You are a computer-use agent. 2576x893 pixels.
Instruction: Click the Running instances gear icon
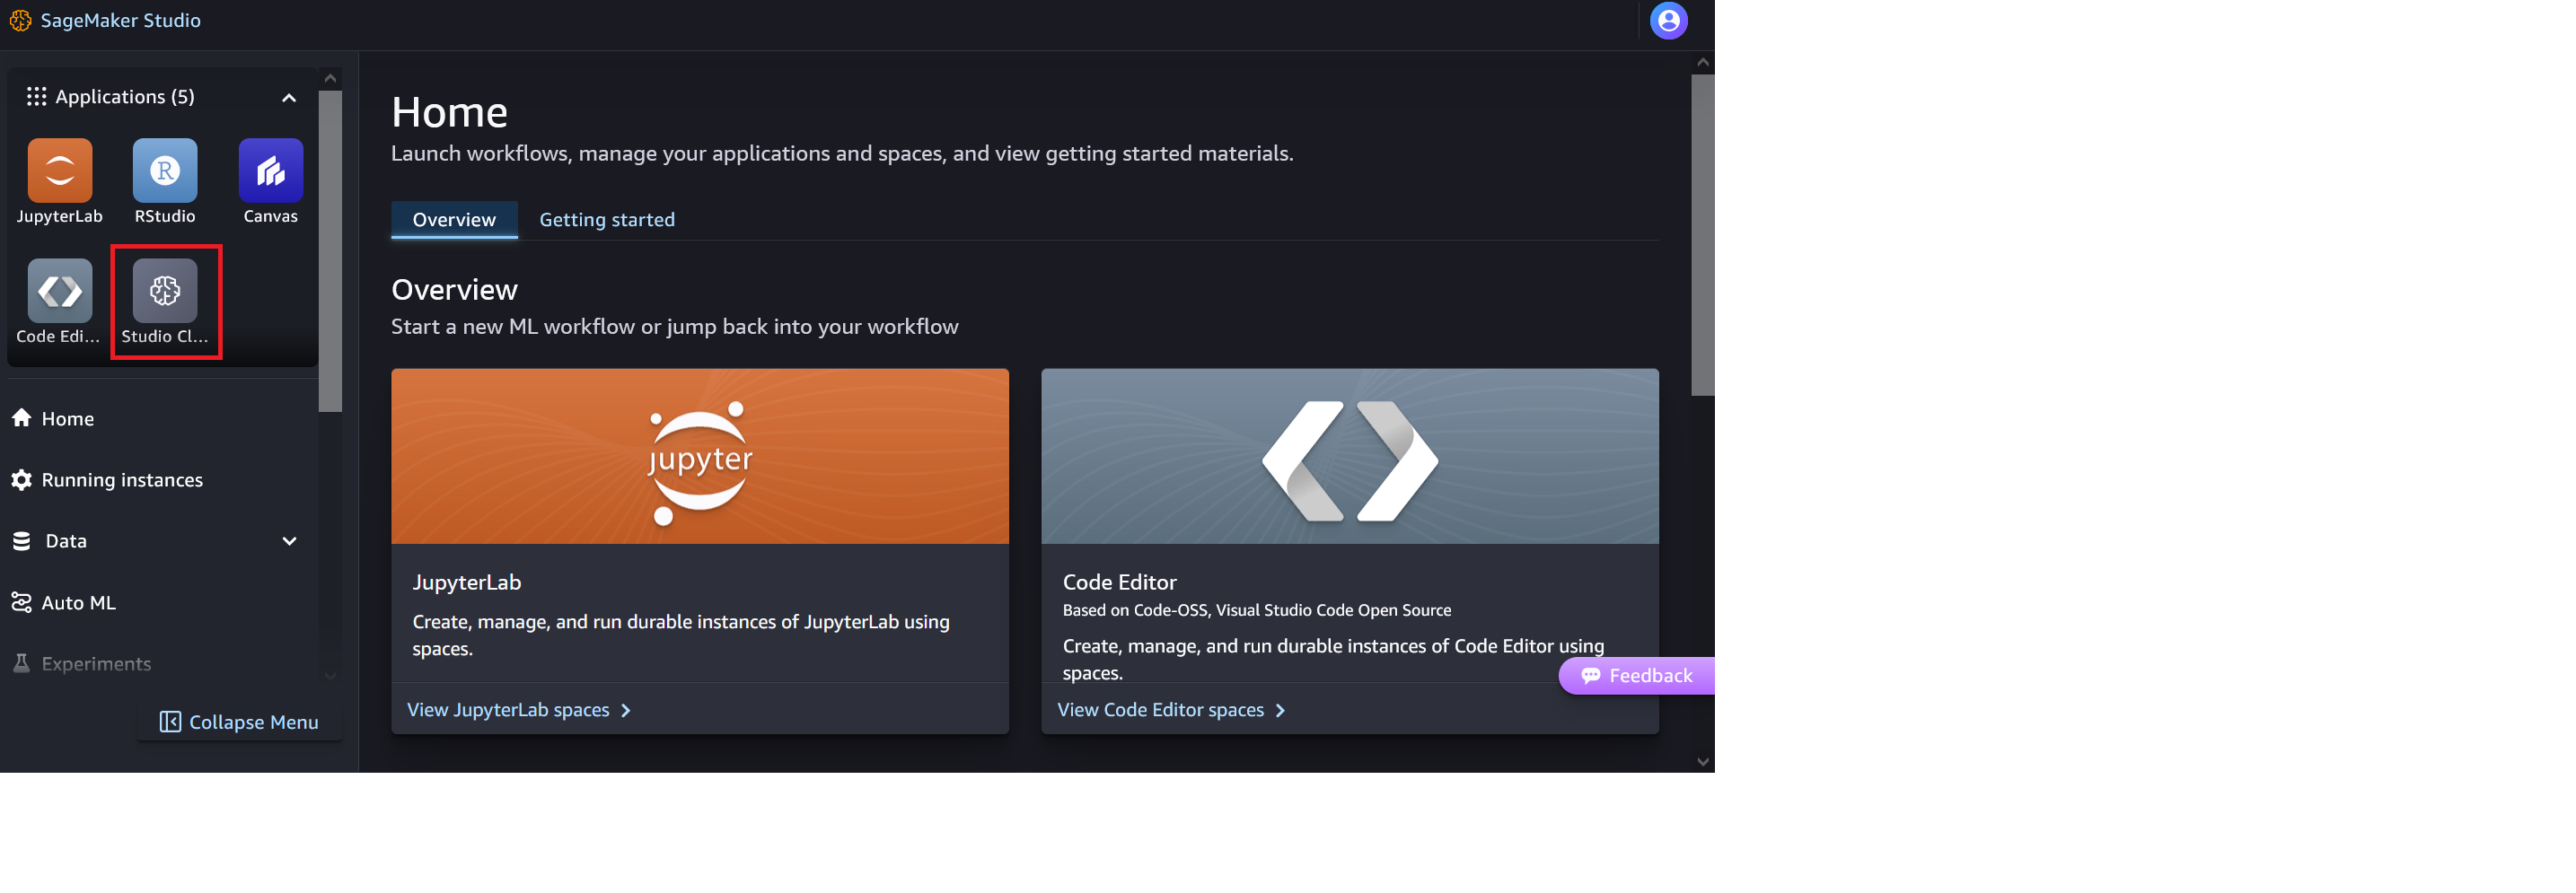tap(21, 480)
